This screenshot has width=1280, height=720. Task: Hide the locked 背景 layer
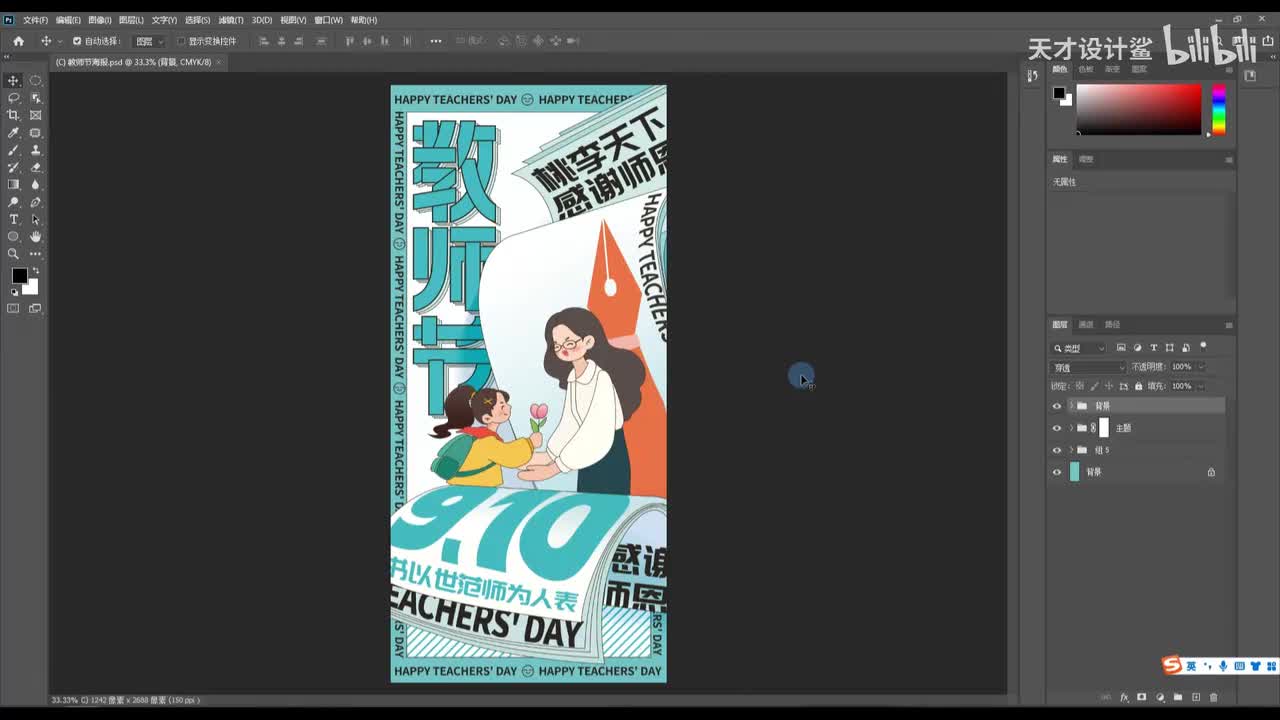click(x=1057, y=472)
